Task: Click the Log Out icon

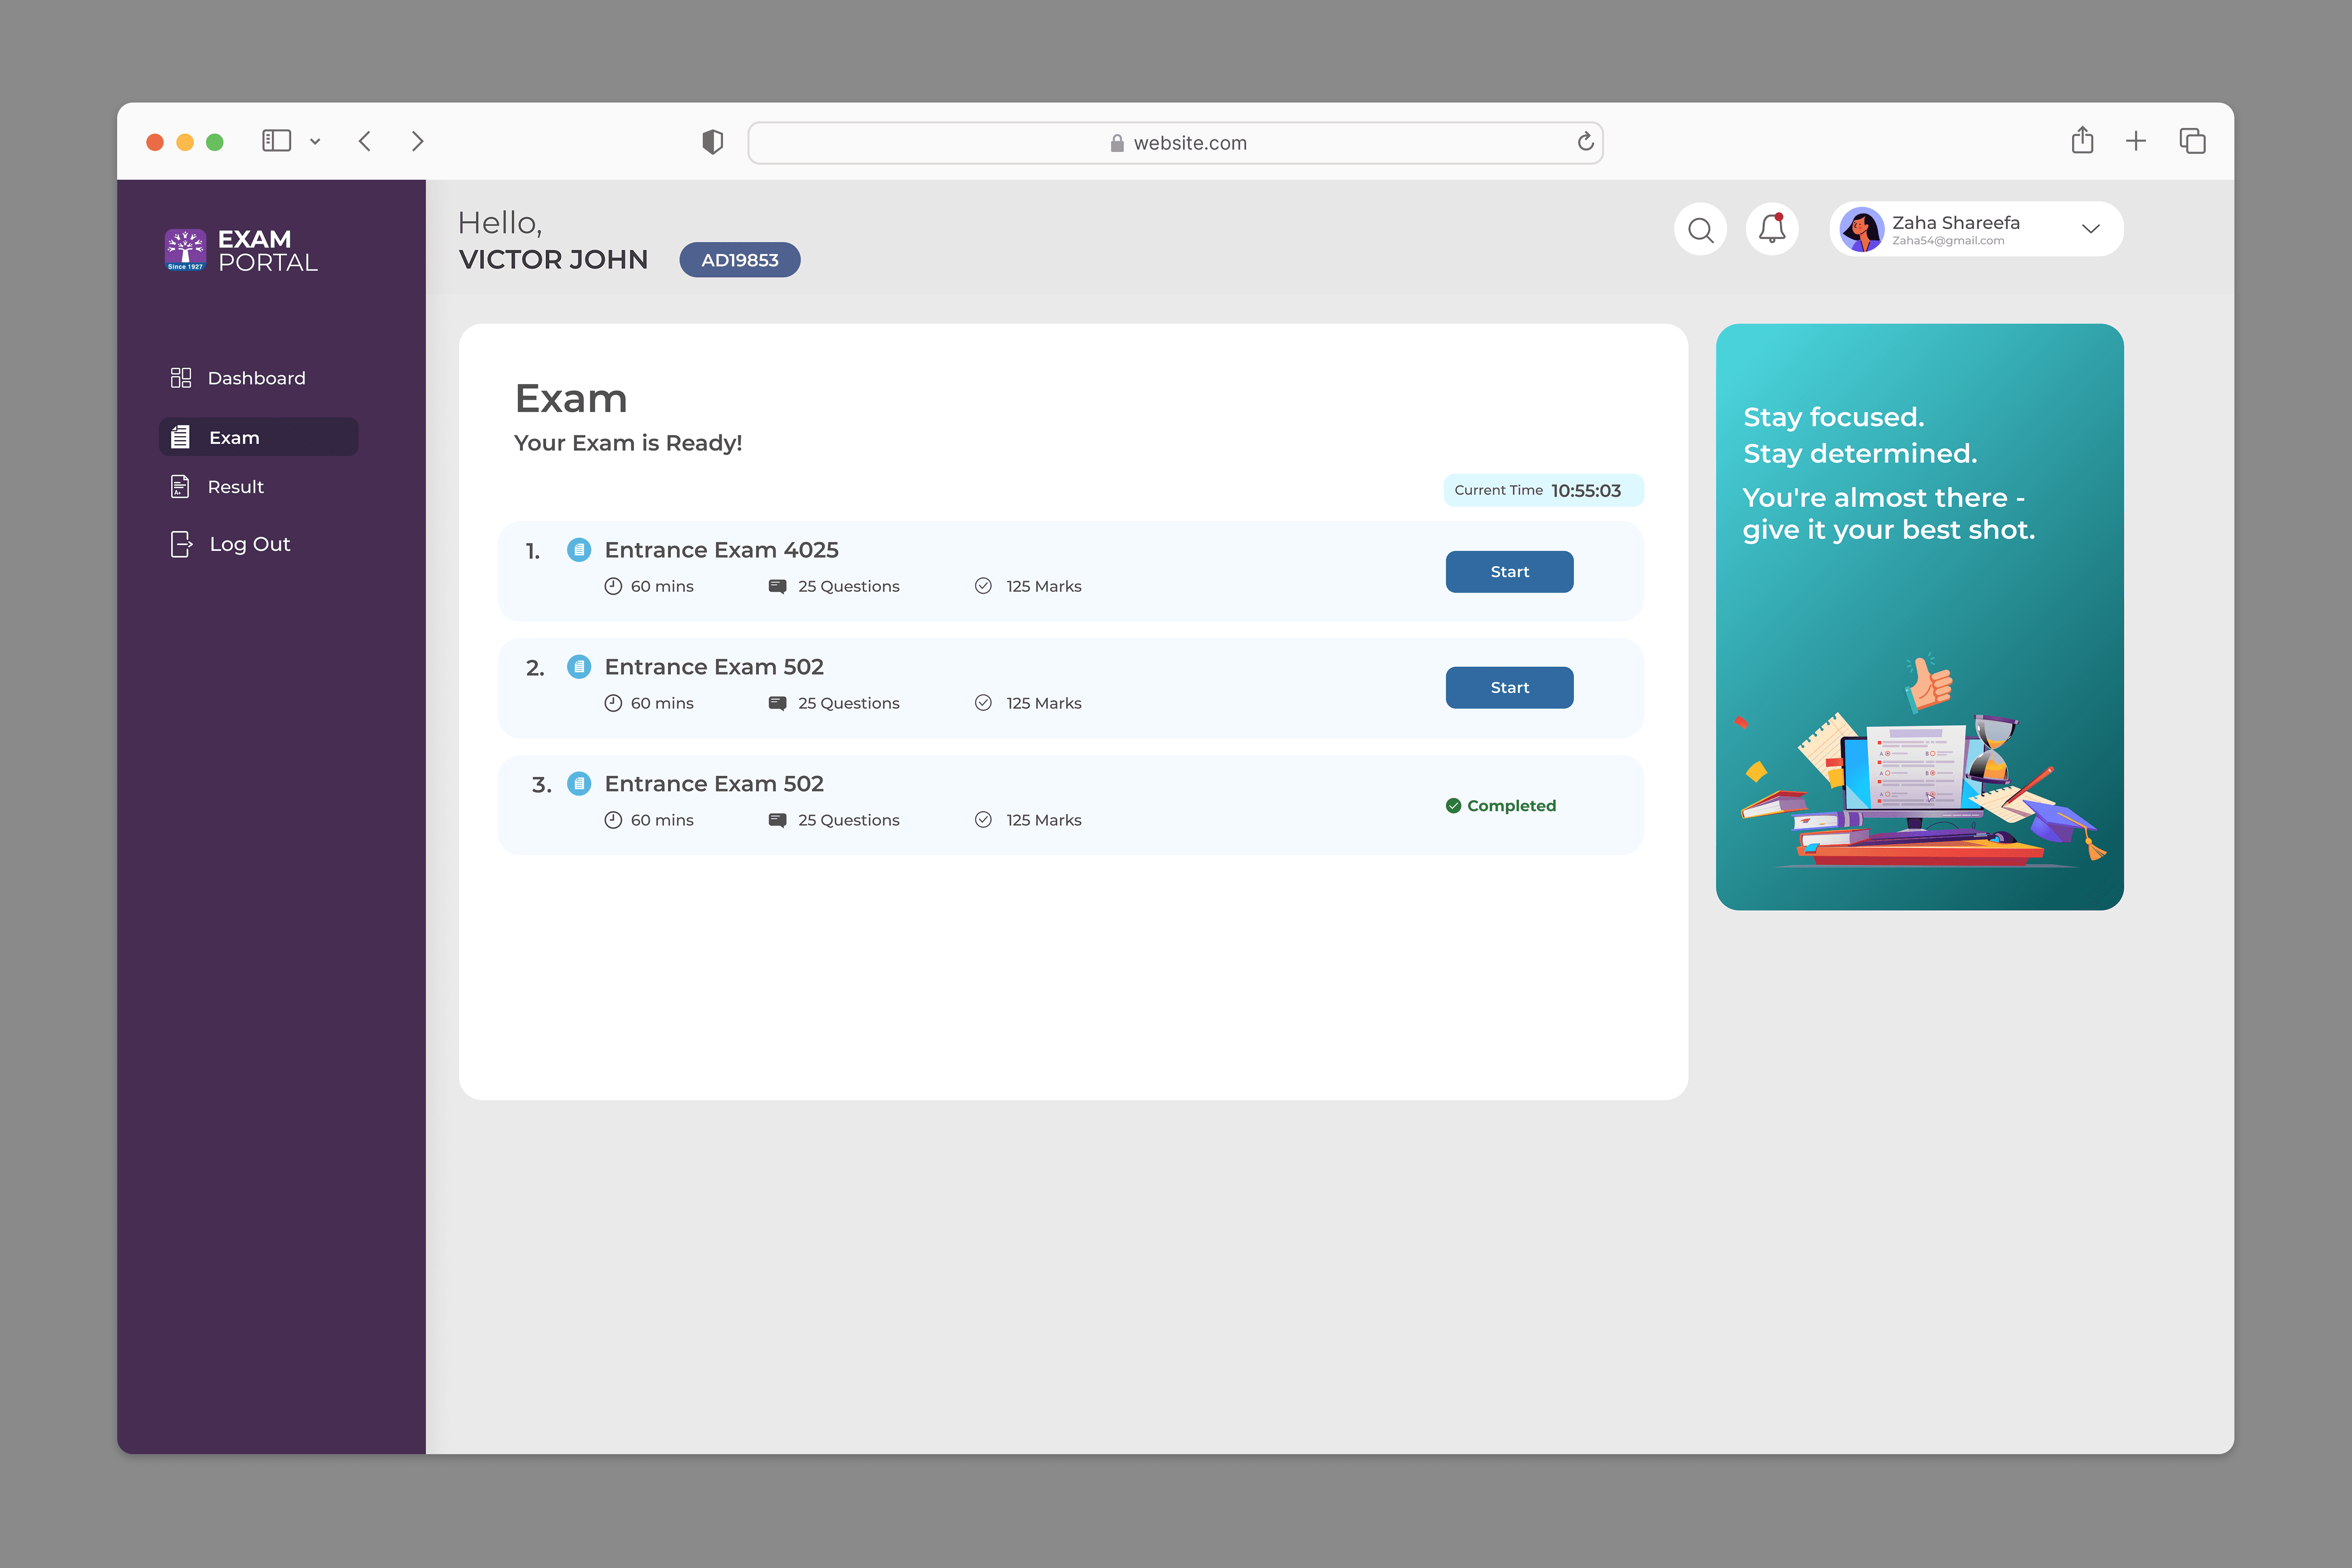Action: click(181, 543)
